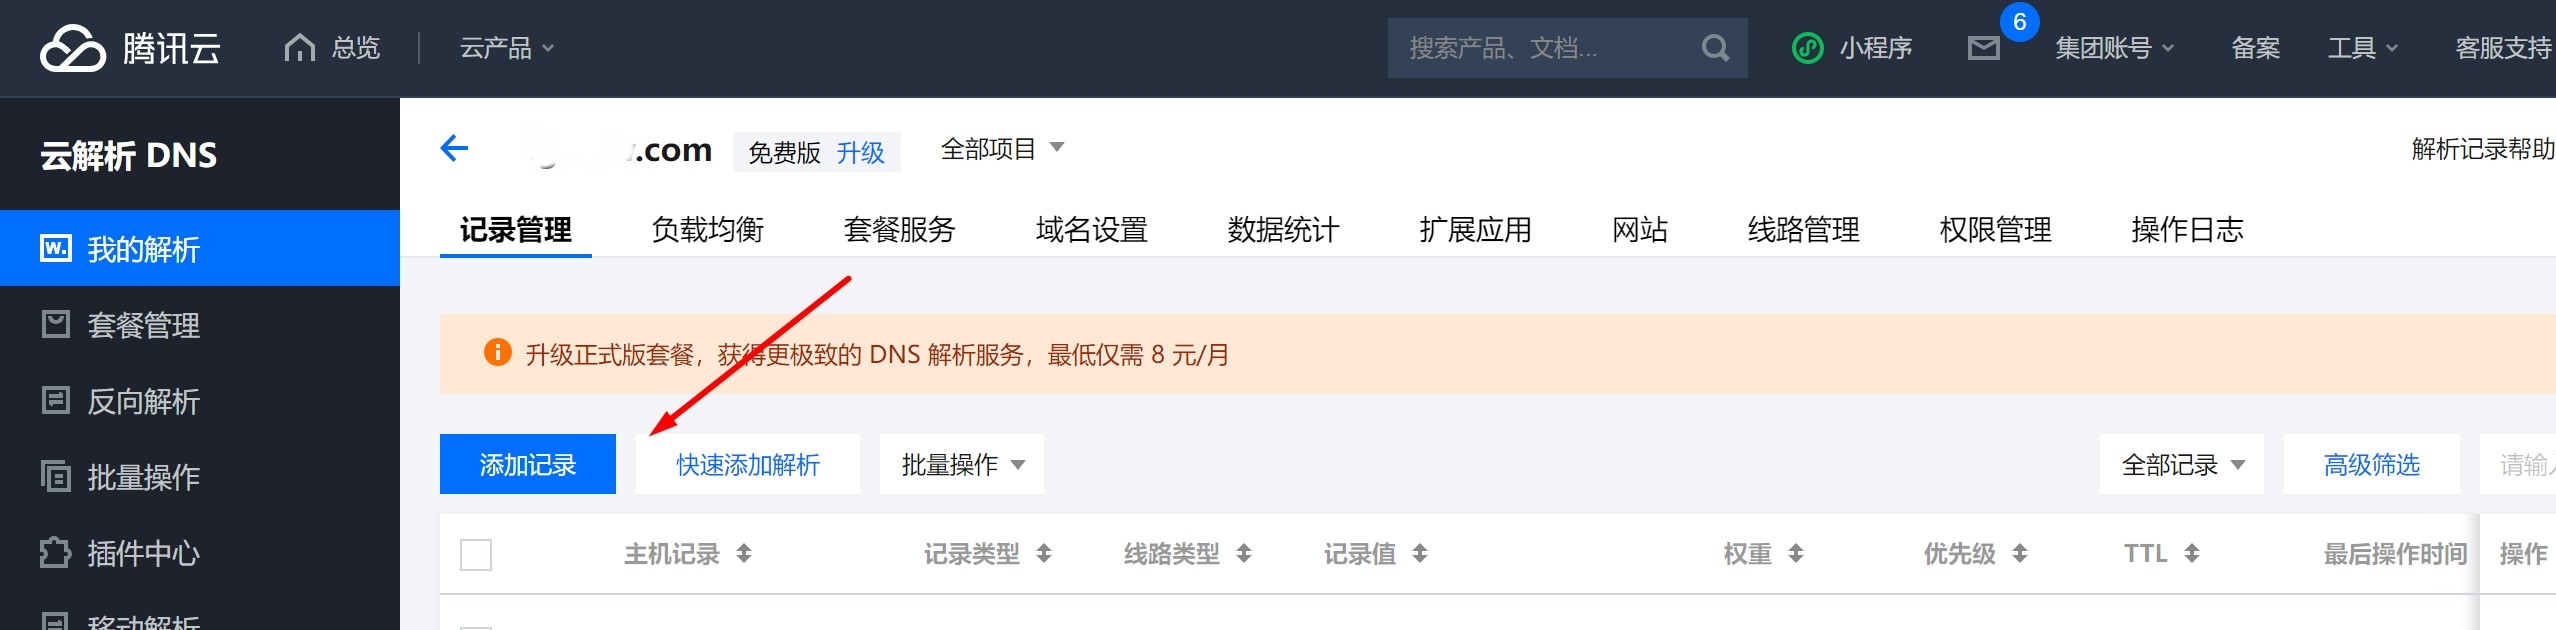
Task: Sort records by TTL column
Action: pyautogui.click(x=2191, y=554)
